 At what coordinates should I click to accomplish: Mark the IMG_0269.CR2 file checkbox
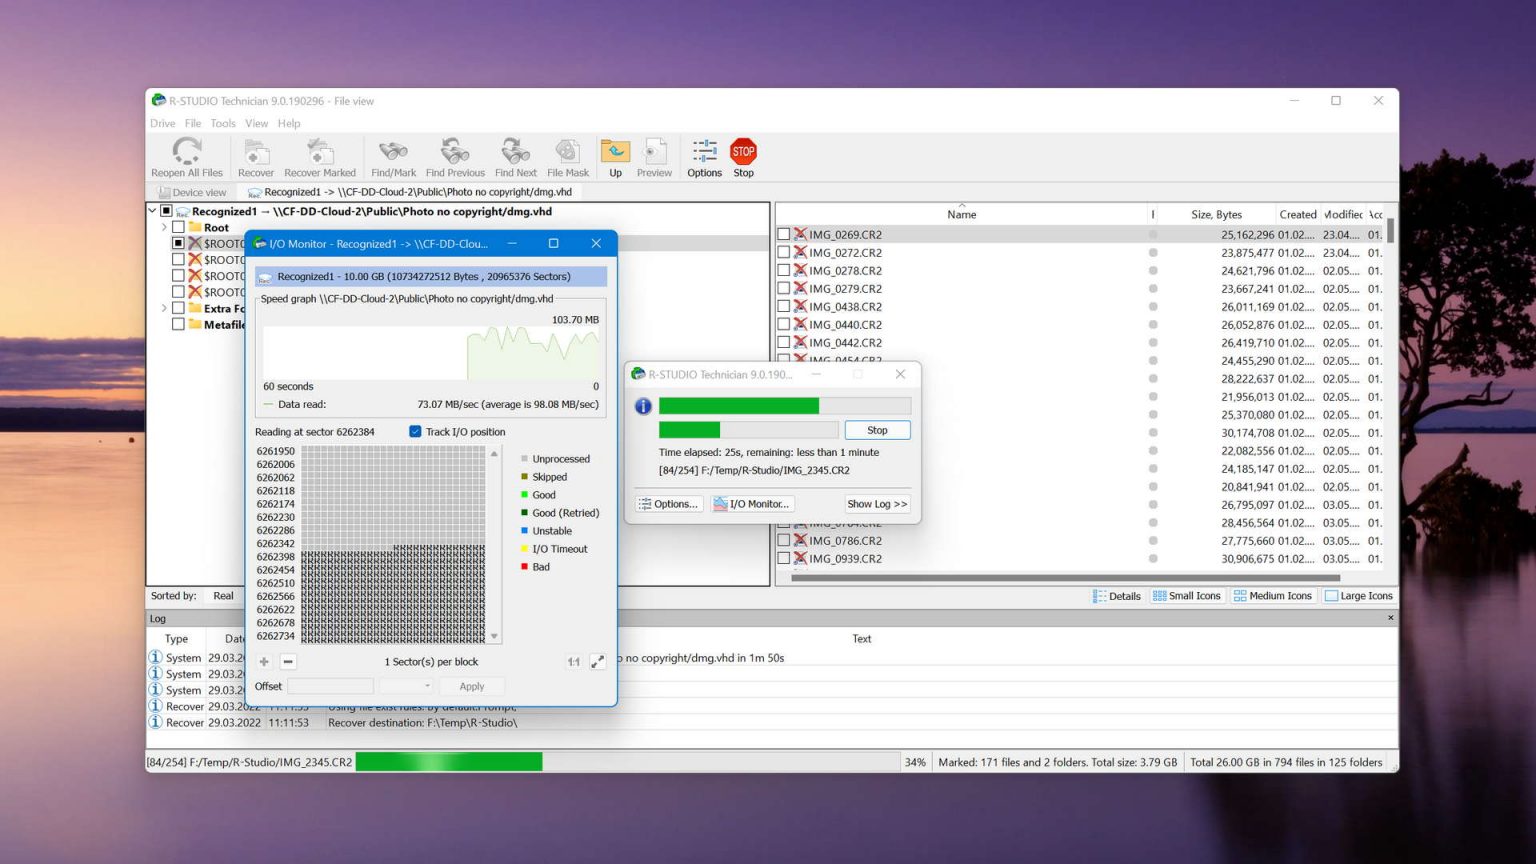coord(784,233)
